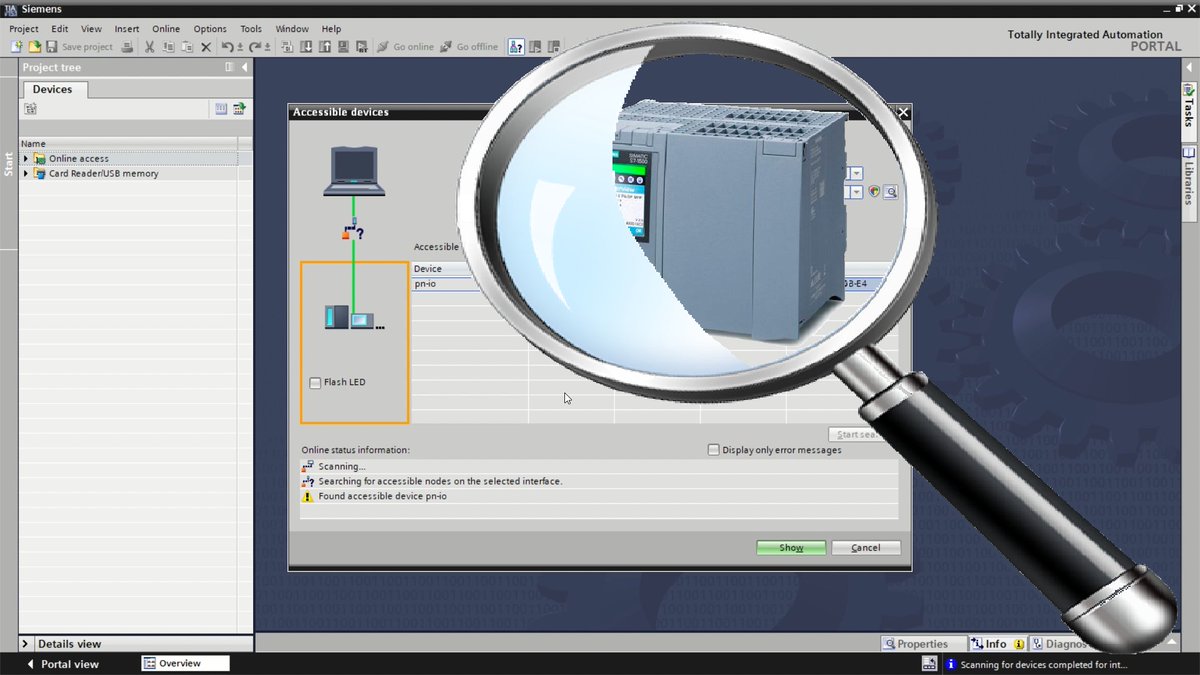Select the Devices tab in Project tree

click(x=53, y=89)
